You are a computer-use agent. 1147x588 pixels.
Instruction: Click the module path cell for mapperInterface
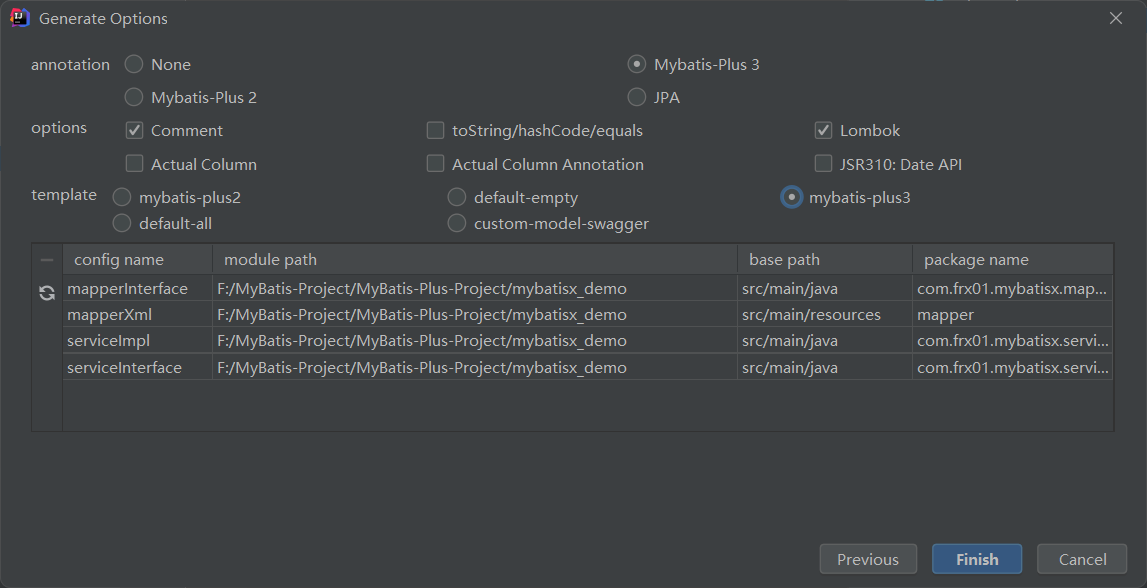475,289
